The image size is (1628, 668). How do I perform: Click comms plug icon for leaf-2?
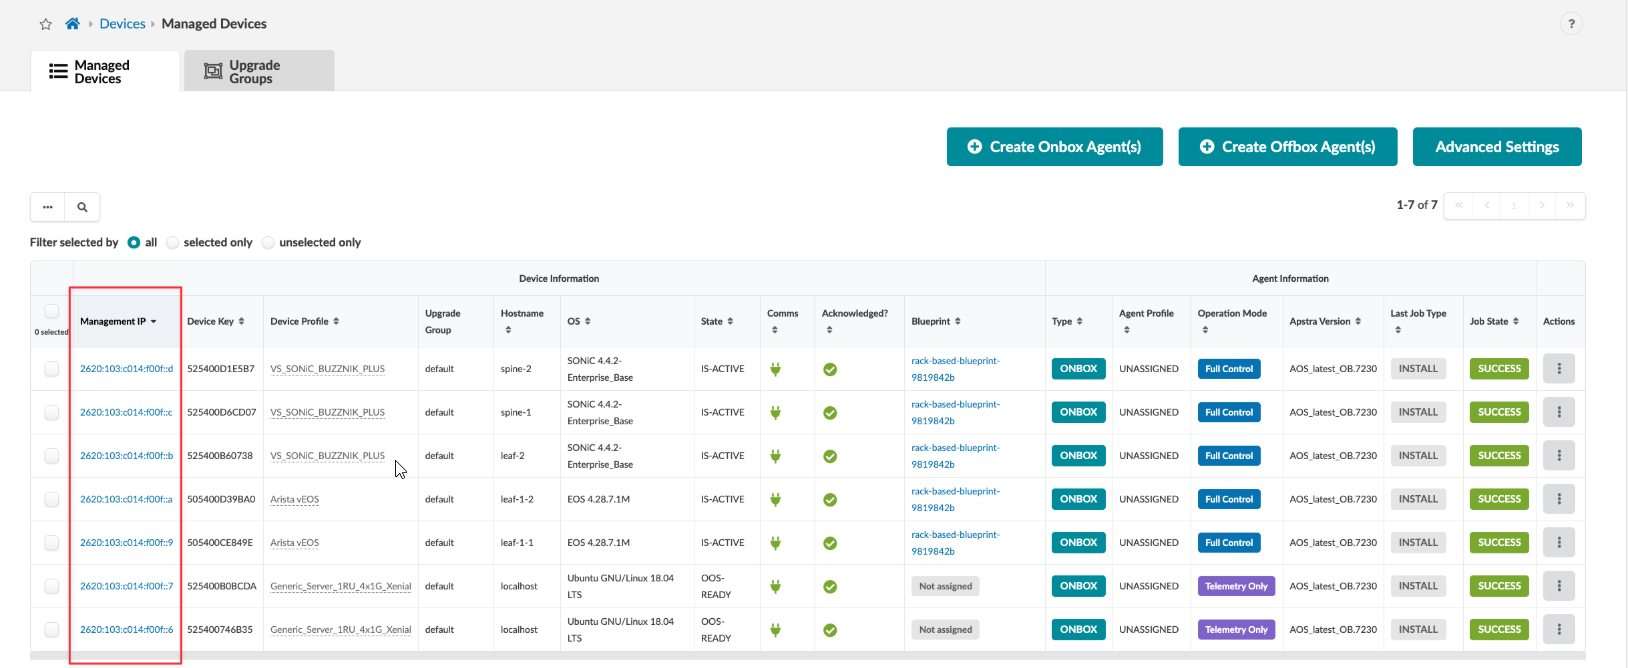pos(775,456)
